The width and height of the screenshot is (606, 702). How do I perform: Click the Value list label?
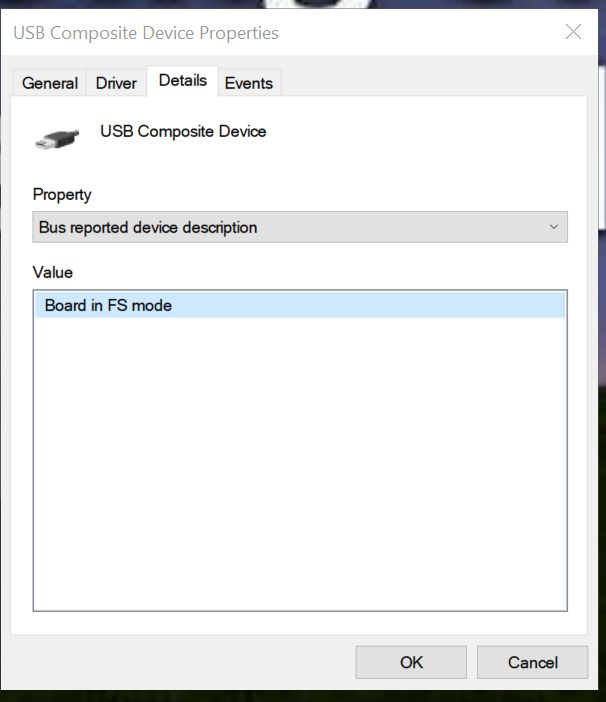(x=52, y=272)
